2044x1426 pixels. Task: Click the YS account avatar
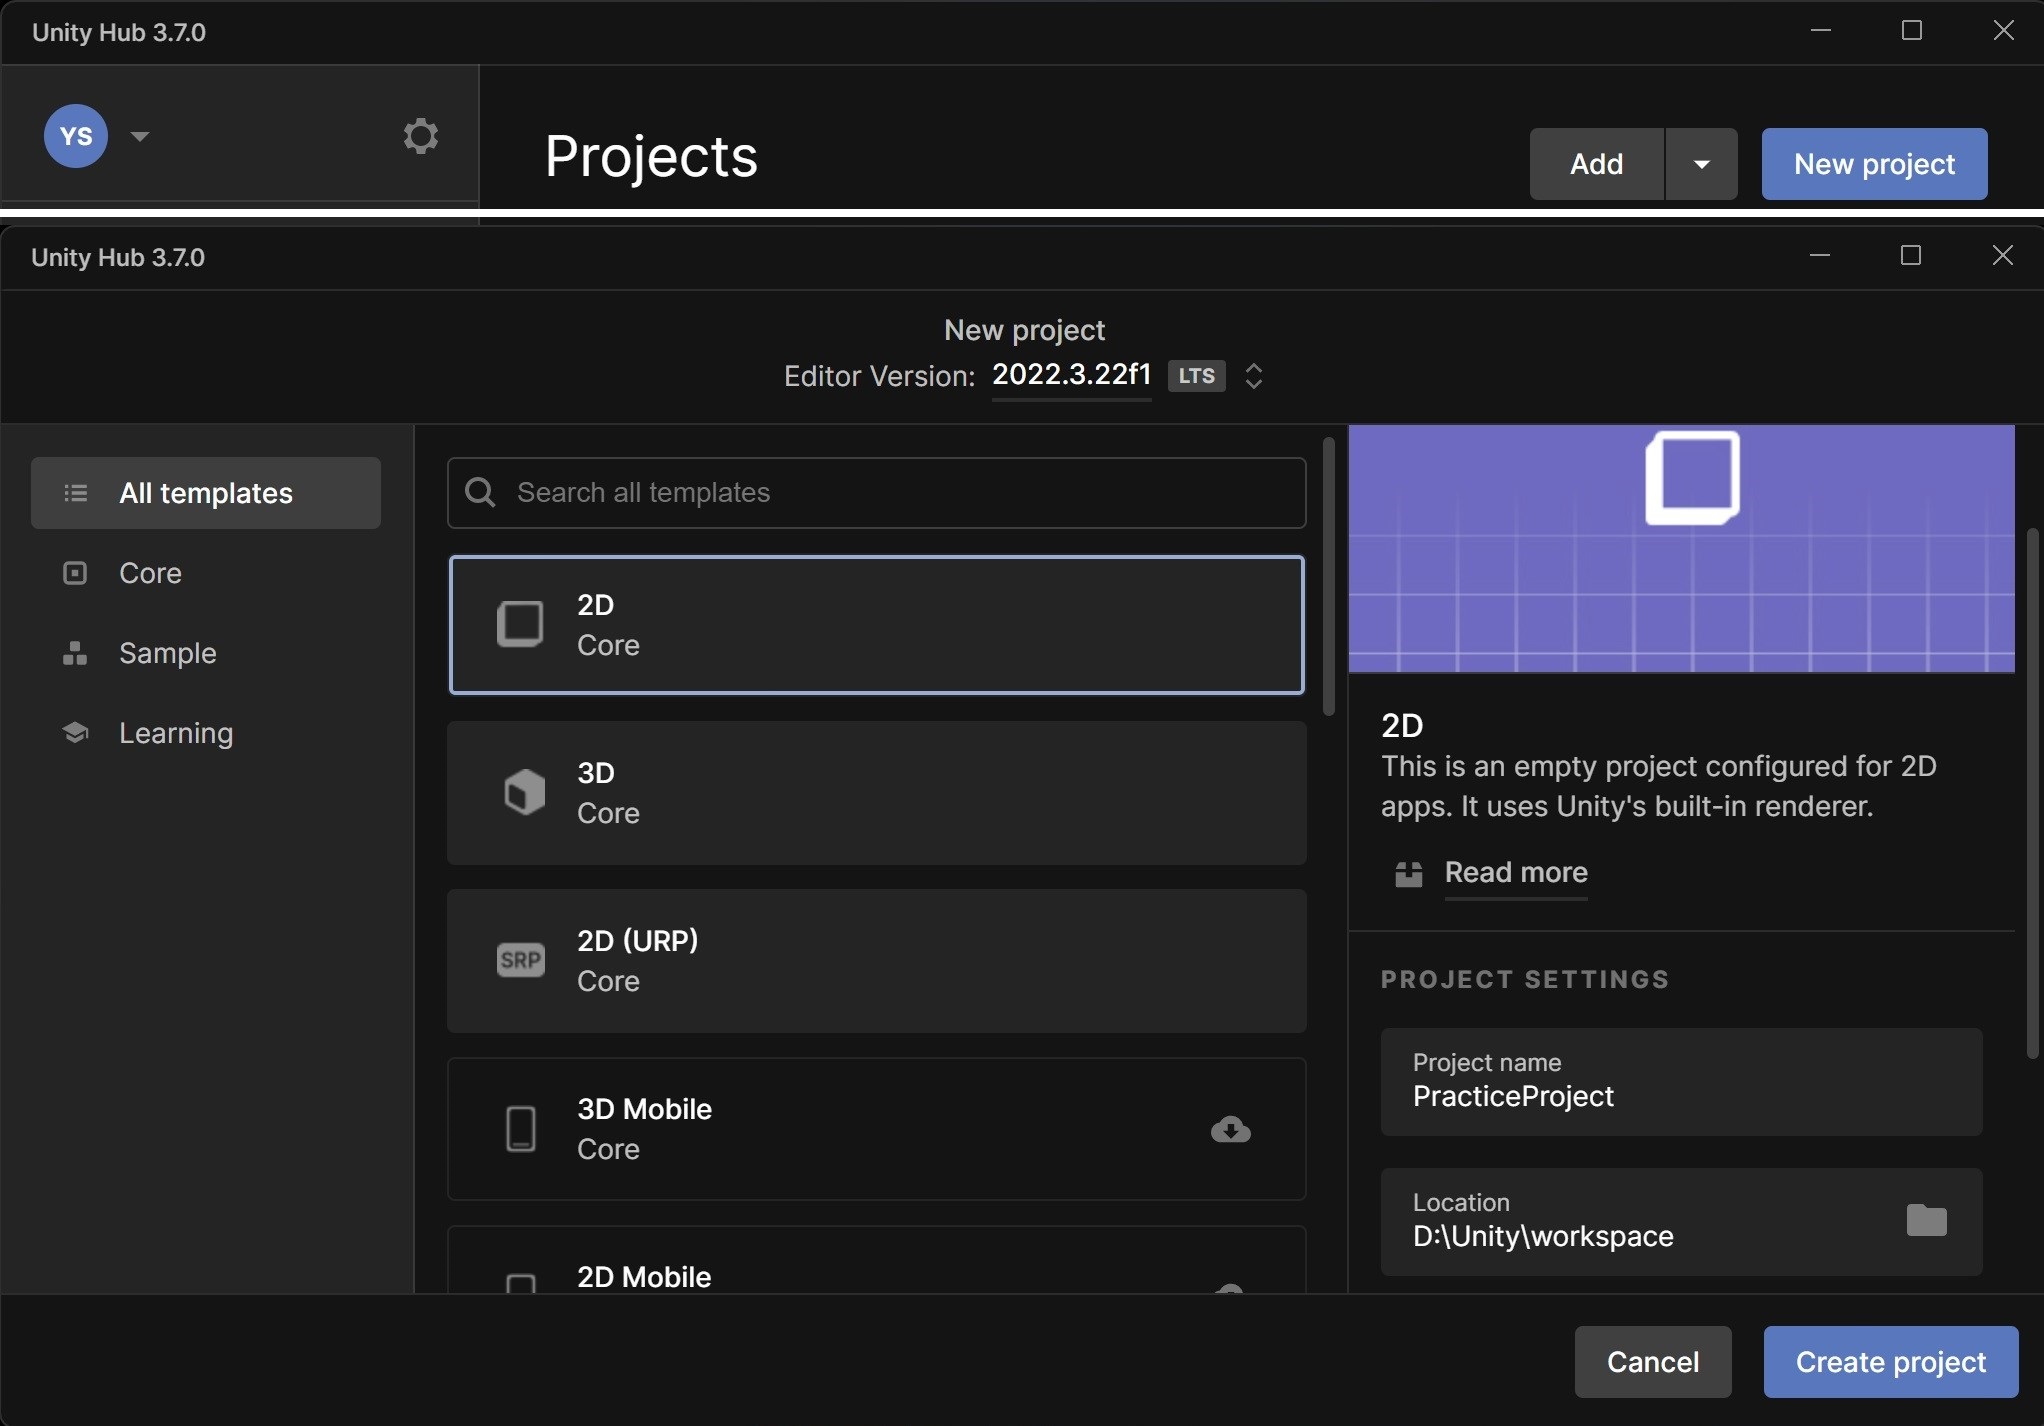pos(76,136)
